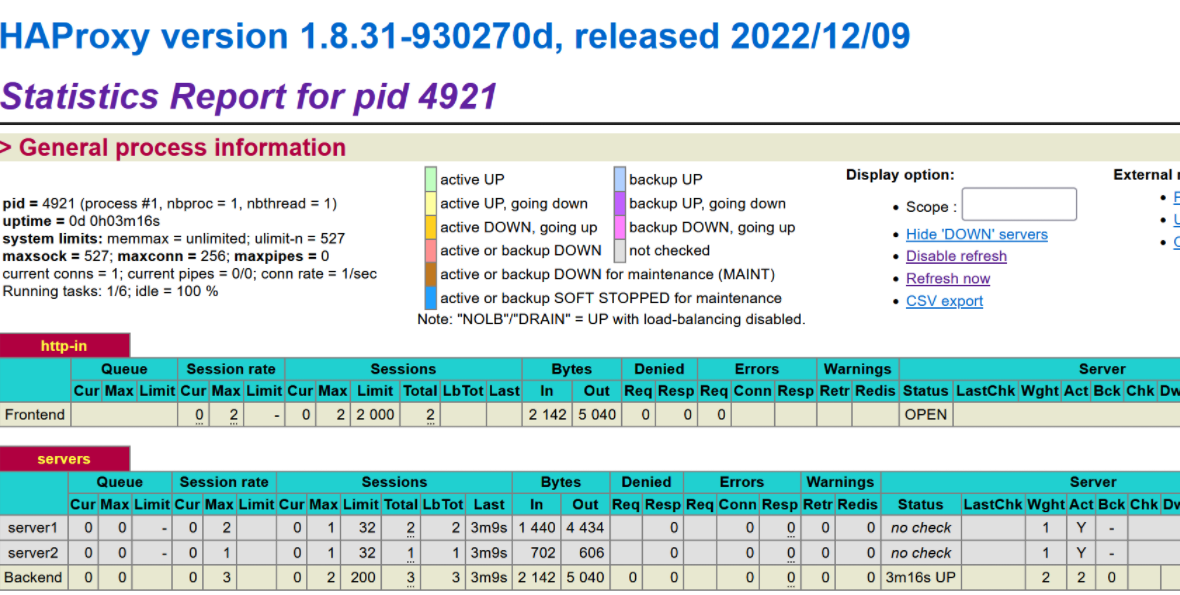1180x595 pixels.
Task: Click the Wght value 2 for Backend
Action: click(1046, 578)
